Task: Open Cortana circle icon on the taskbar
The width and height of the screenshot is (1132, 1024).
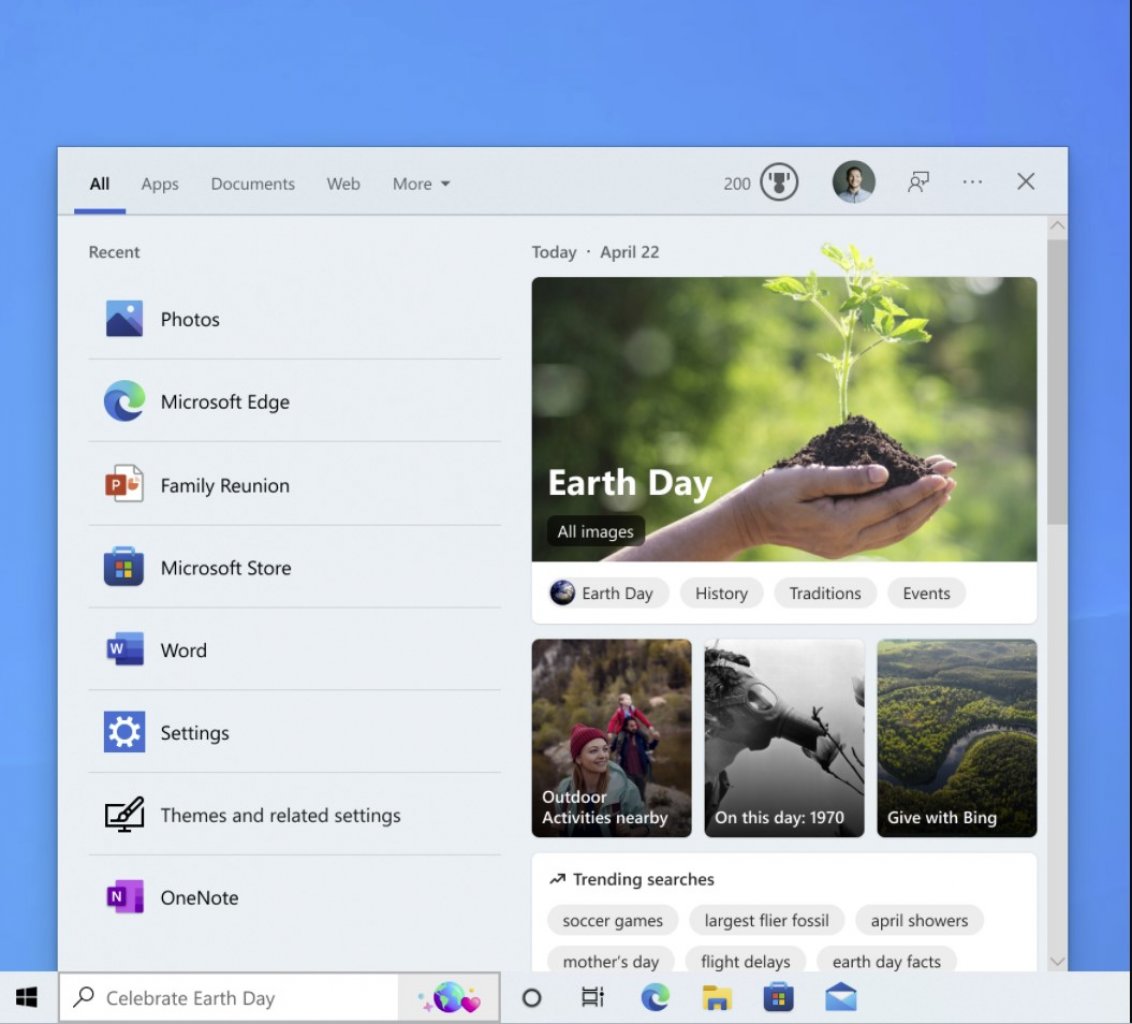Action: [x=531, y=998]
